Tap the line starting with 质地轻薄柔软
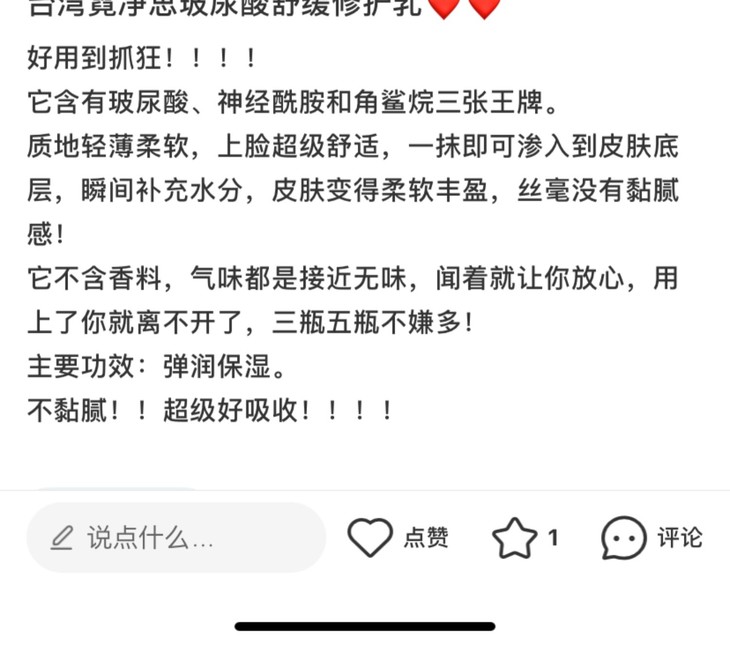Screen dimensions: 730x645 click(353, 146)
